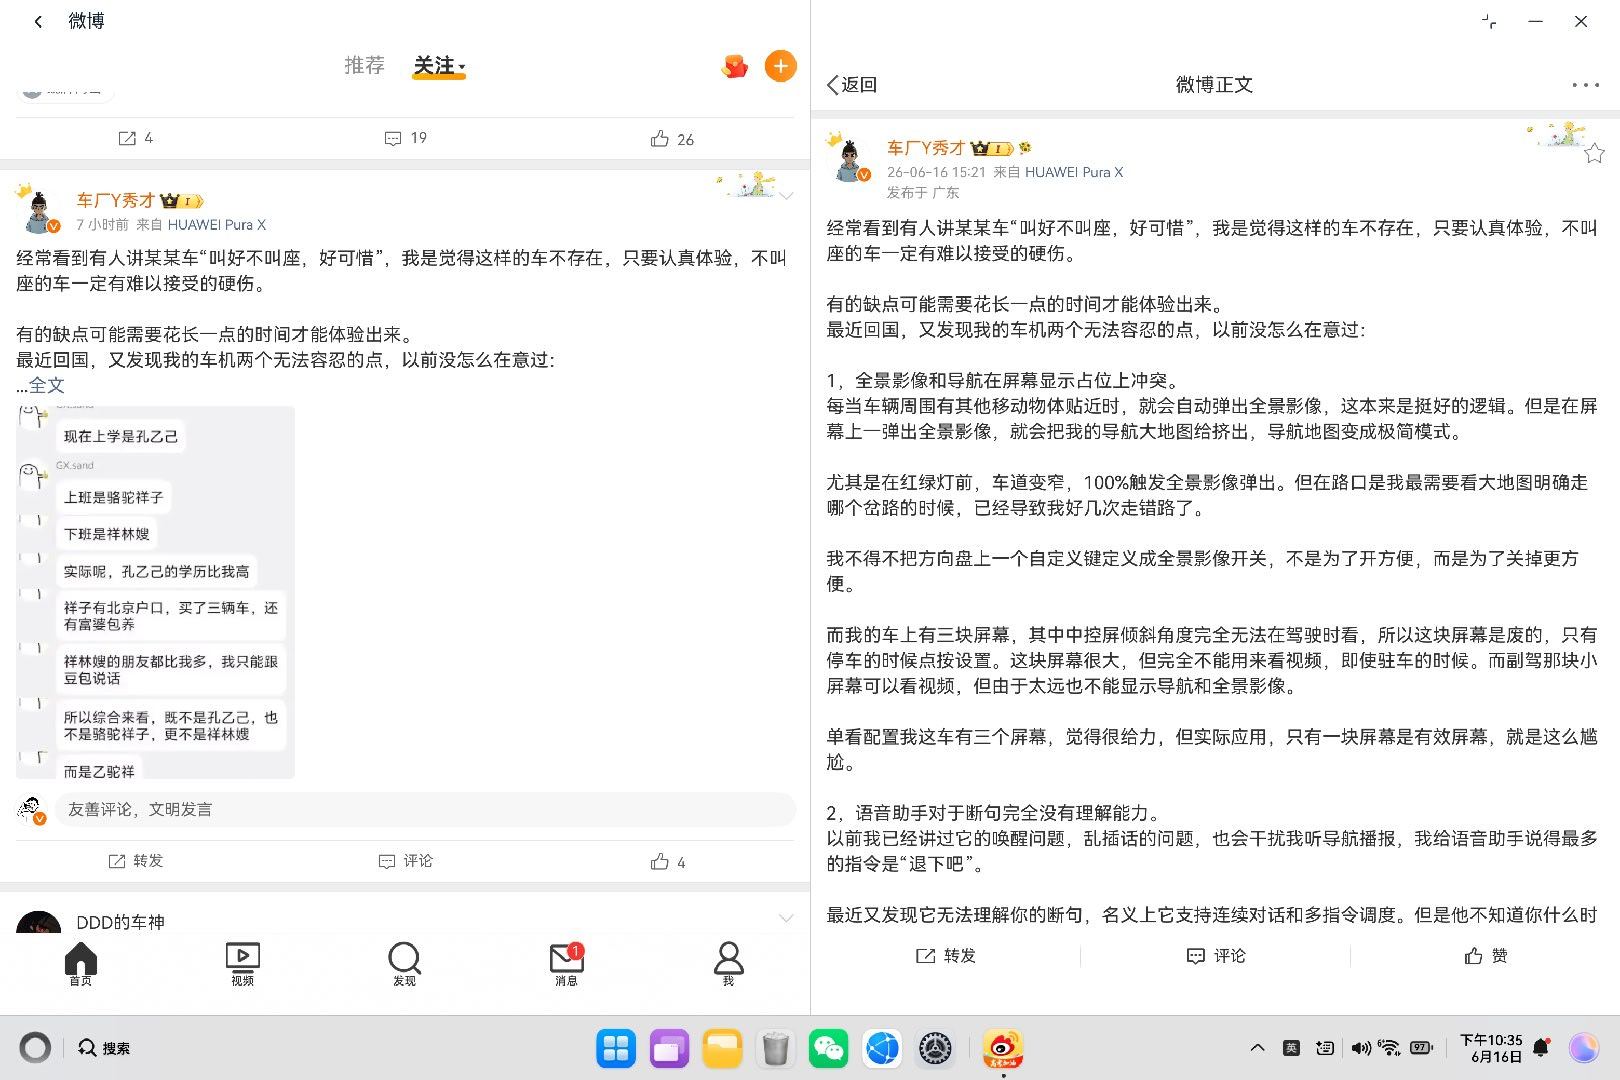
Task: Toggle the 英 input language indicator
Action: (x=1292, y=1048)
